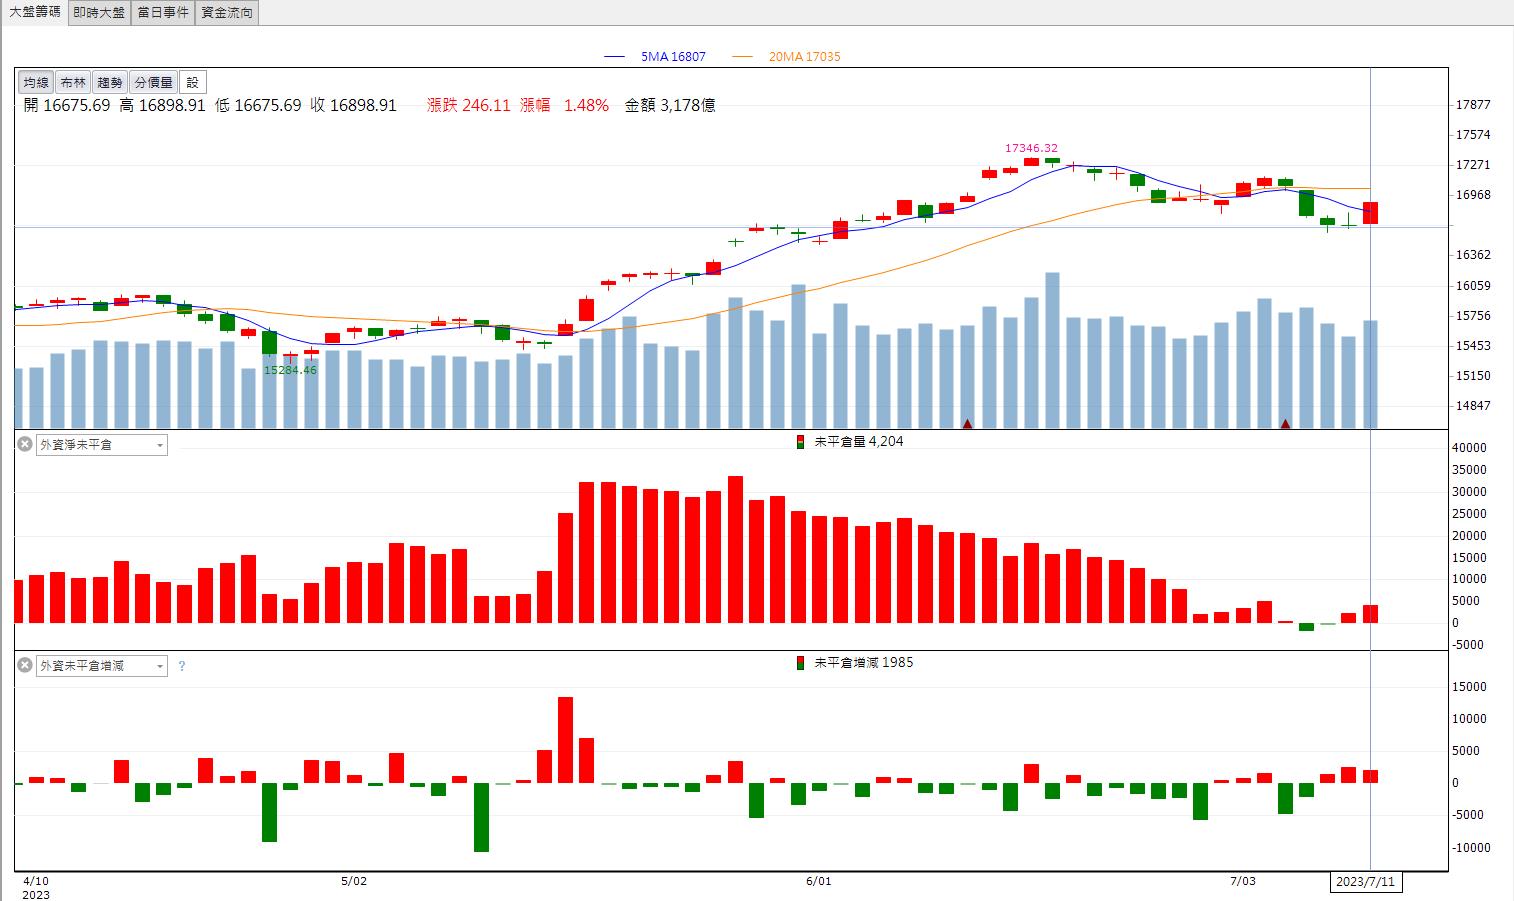The image size is (1514, 901).
Task: Click red triangle event marker in mid-June
Action: click(967, 424)
